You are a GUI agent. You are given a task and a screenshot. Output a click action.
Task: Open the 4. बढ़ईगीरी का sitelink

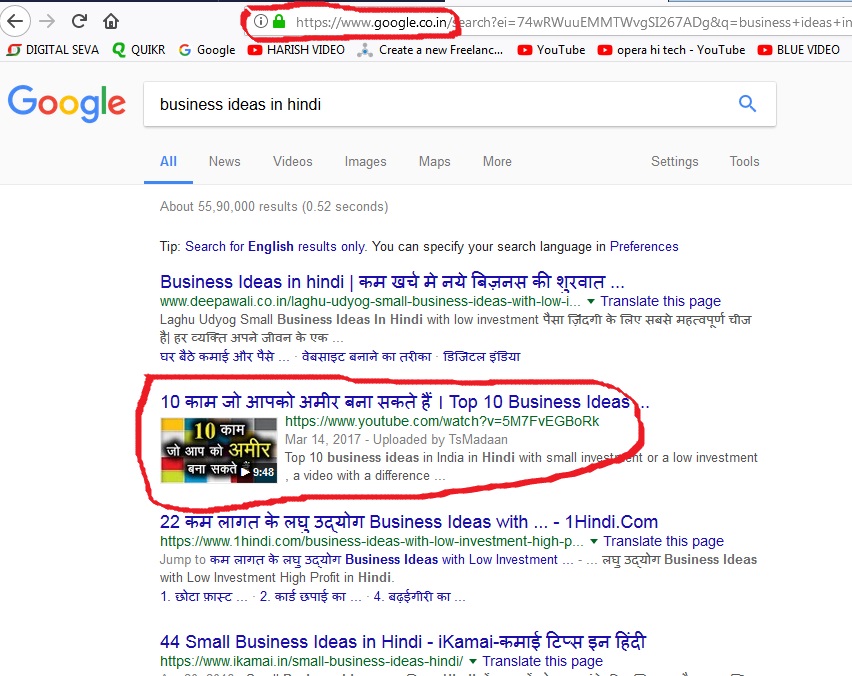[x=419, y=597]
